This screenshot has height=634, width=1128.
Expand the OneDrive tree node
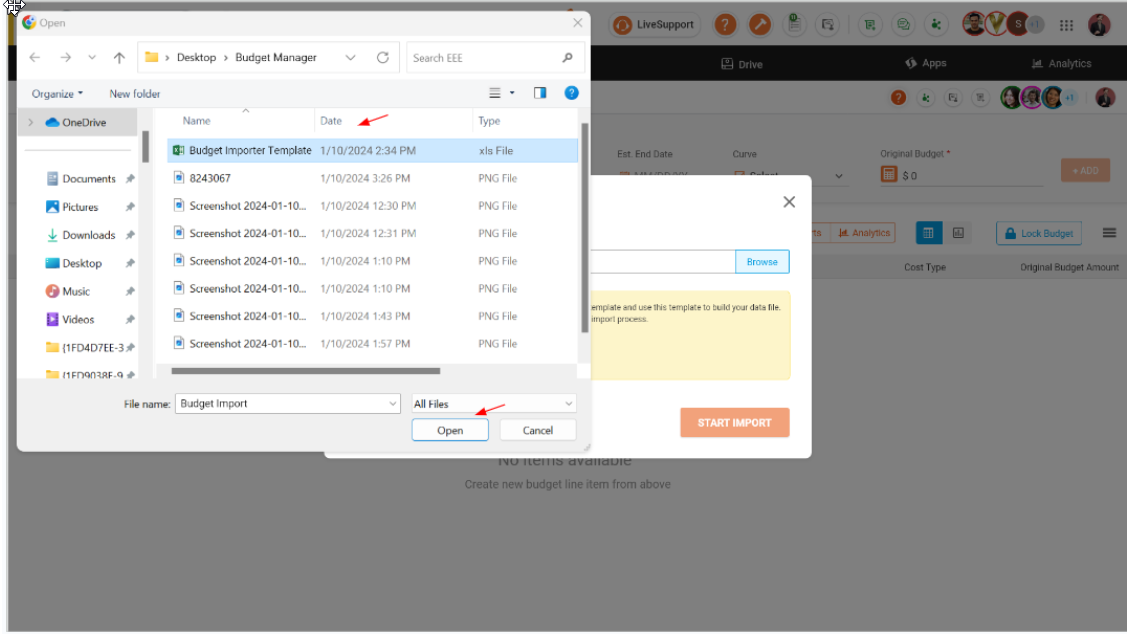coord(31,122)
